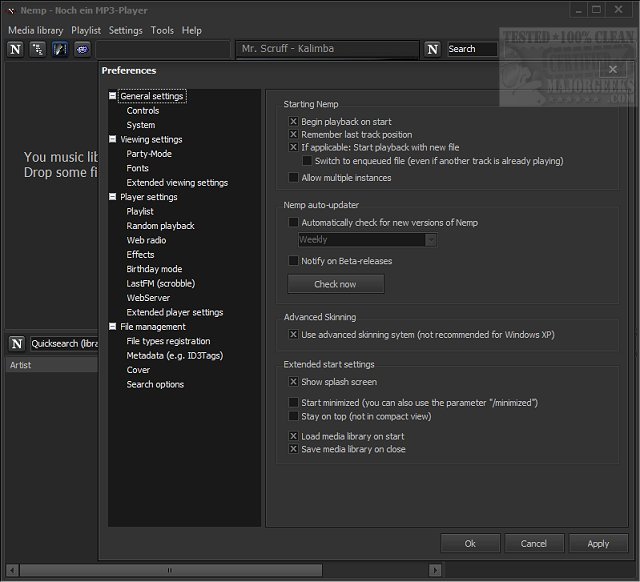640x582 pixels.
Task: Click the N button beside Quicksearch
Action: point(17,343)
